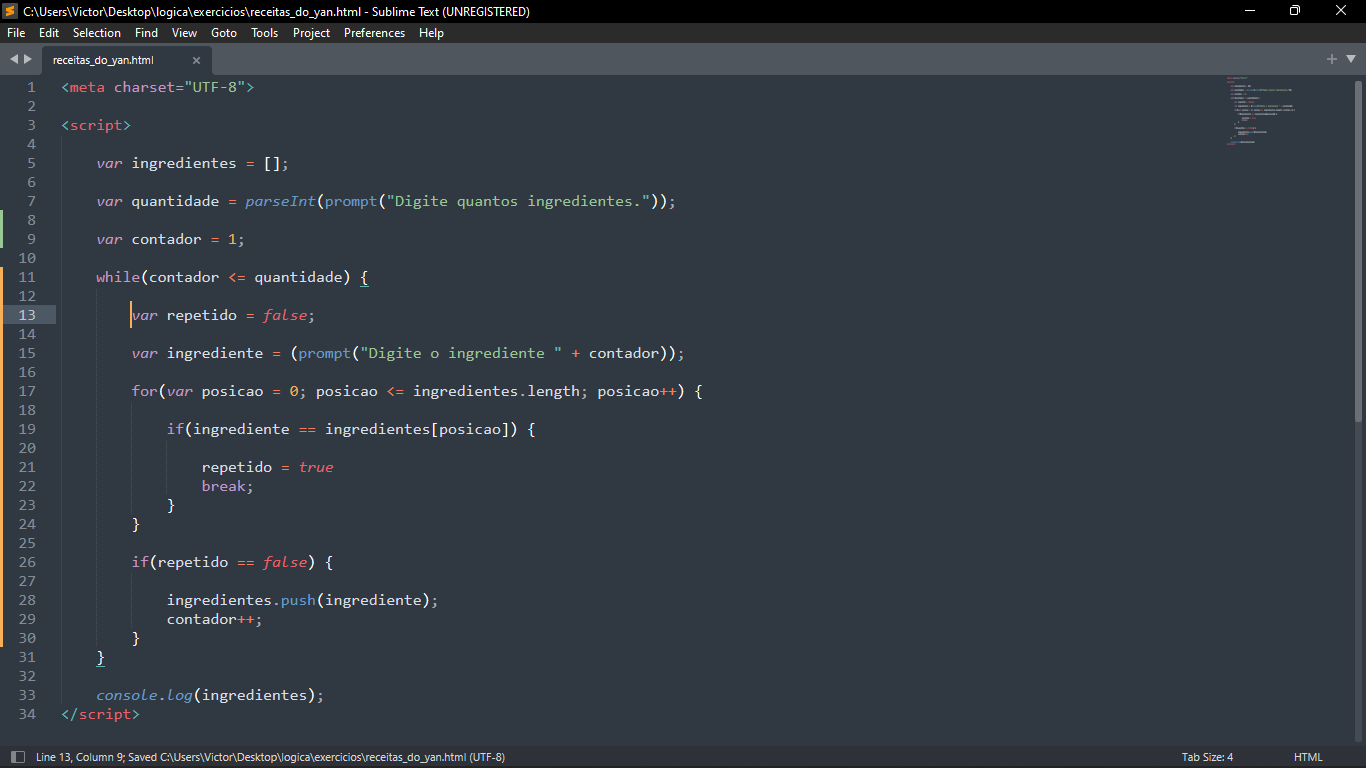Click the 'for' keyword on line 17
Viewport: 1366px width, 768px height.
point(144,391)
